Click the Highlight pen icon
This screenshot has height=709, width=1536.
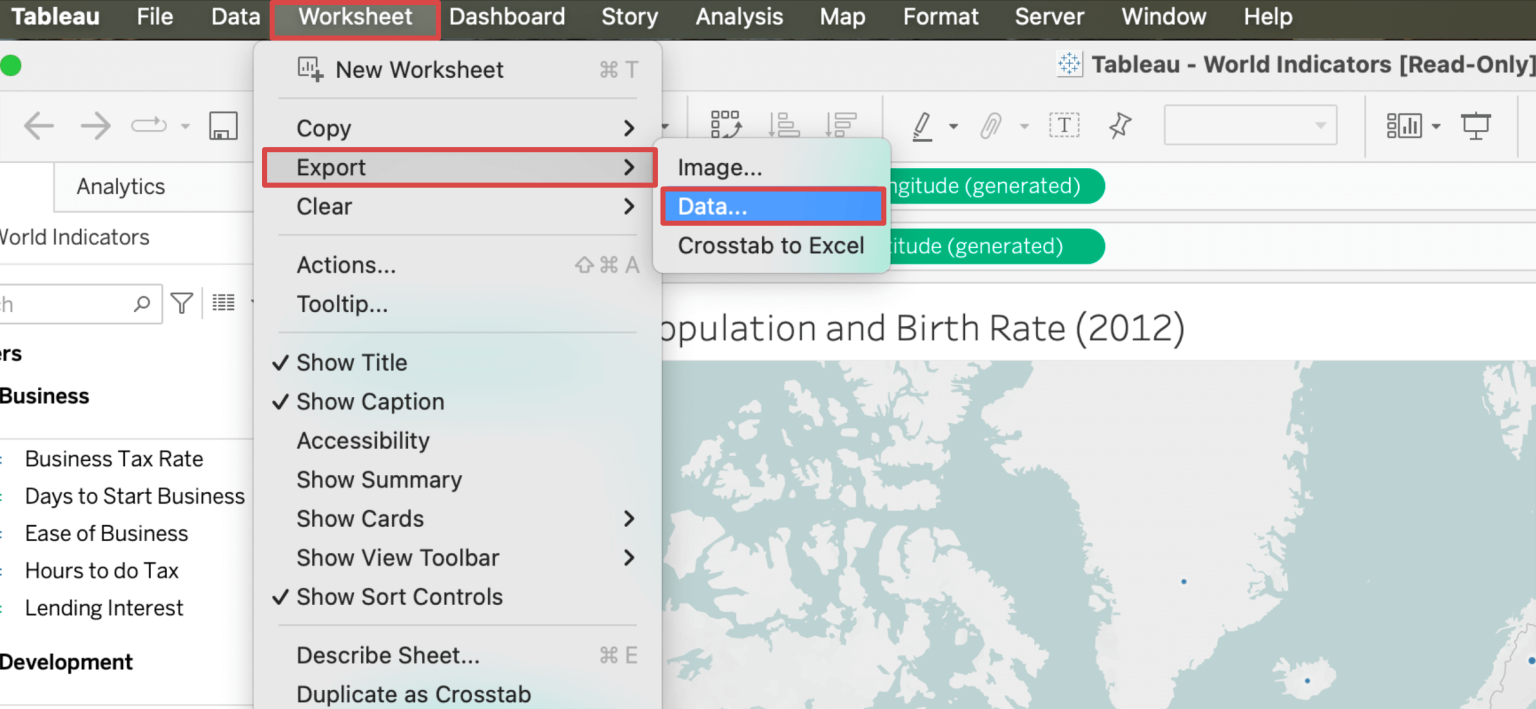click(922, 126)
